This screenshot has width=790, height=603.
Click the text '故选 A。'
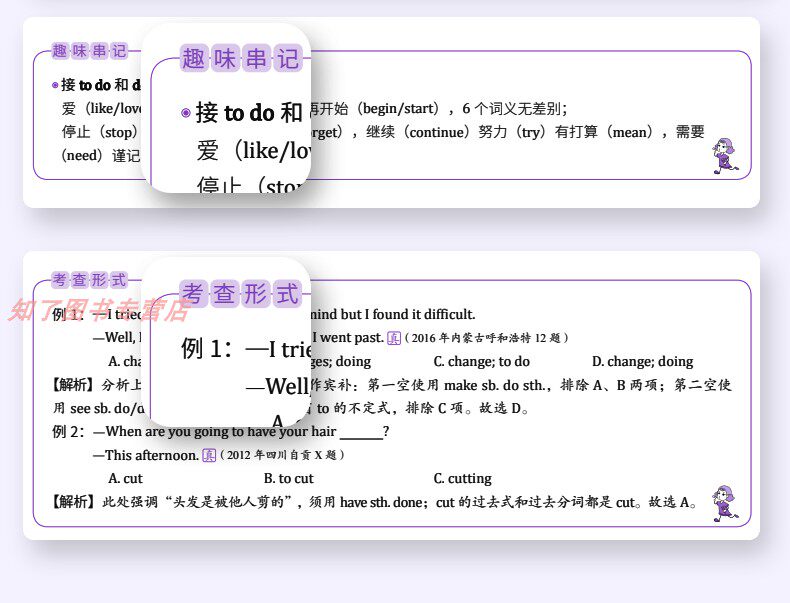tap(673, 502)
